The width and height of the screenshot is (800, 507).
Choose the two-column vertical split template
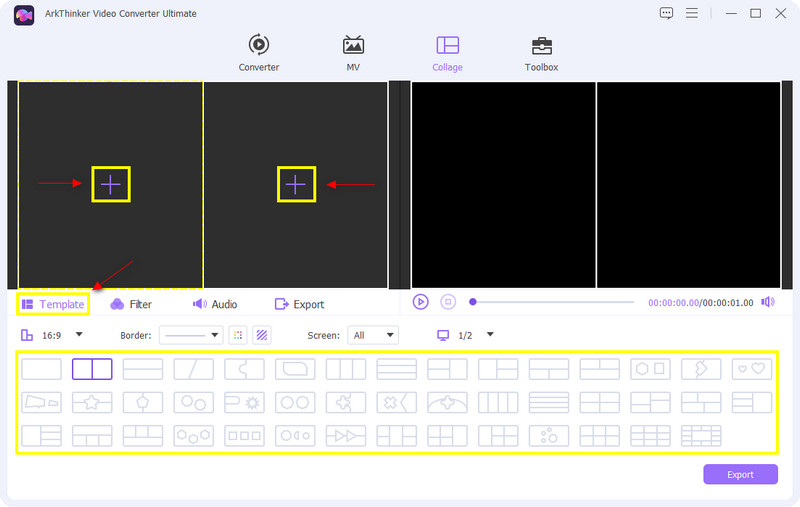92,369
